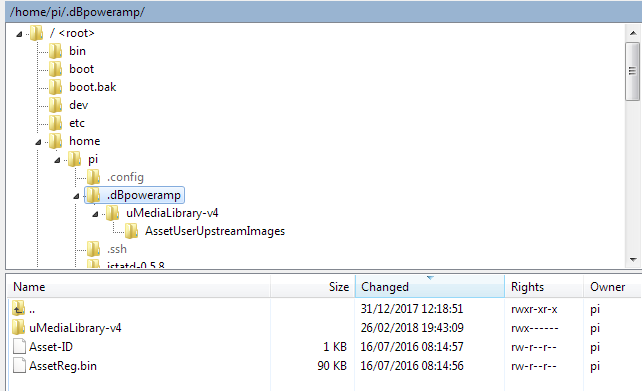Select boot in the directory tree
The height and width of the screenshot is (391, 642).
81,69
